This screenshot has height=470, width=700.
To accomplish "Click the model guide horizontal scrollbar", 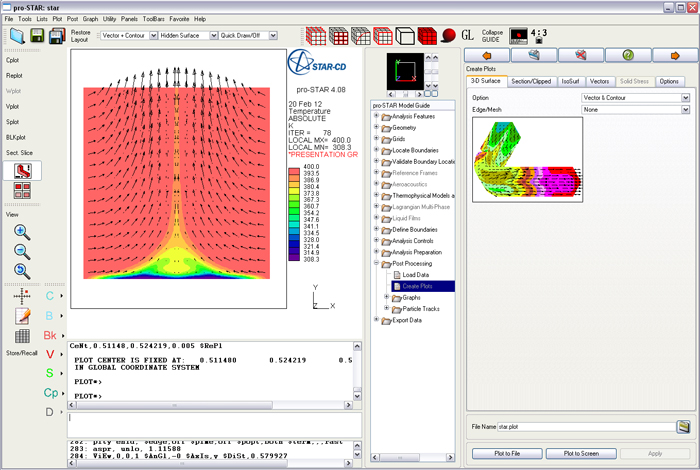I will [413, 457].
